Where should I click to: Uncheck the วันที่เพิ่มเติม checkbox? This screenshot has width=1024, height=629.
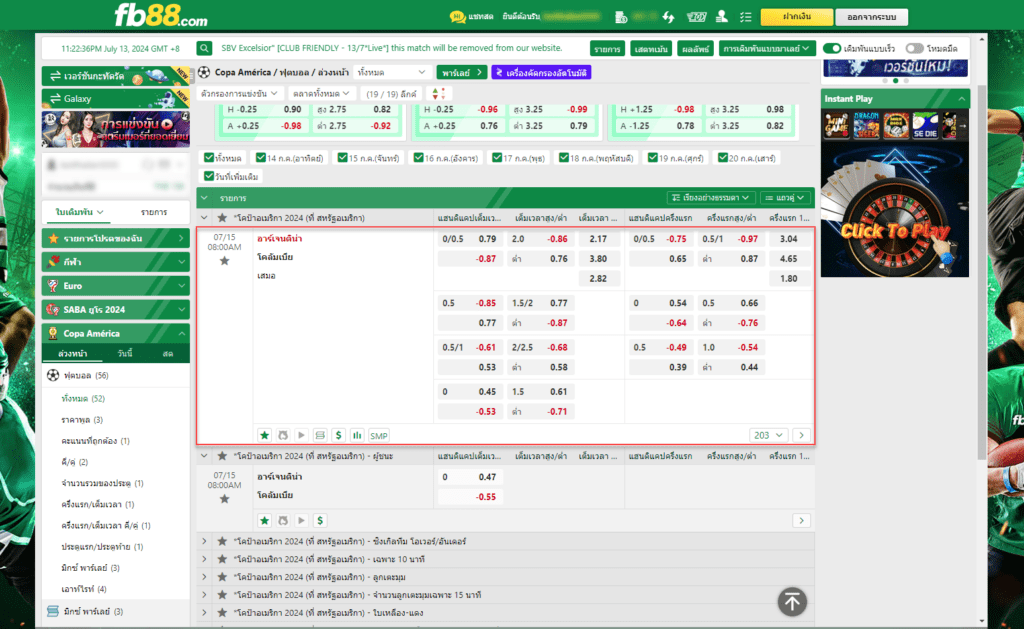pos(209,176)
